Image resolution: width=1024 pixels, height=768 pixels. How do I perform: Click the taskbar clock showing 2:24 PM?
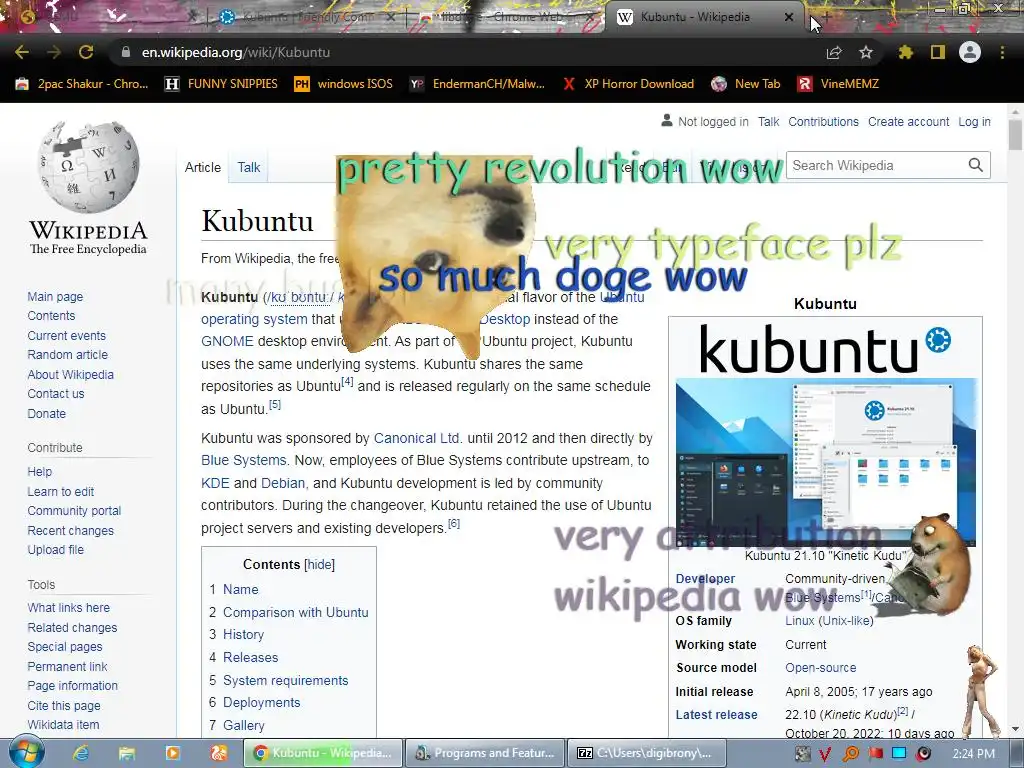[x=973, y=754]
